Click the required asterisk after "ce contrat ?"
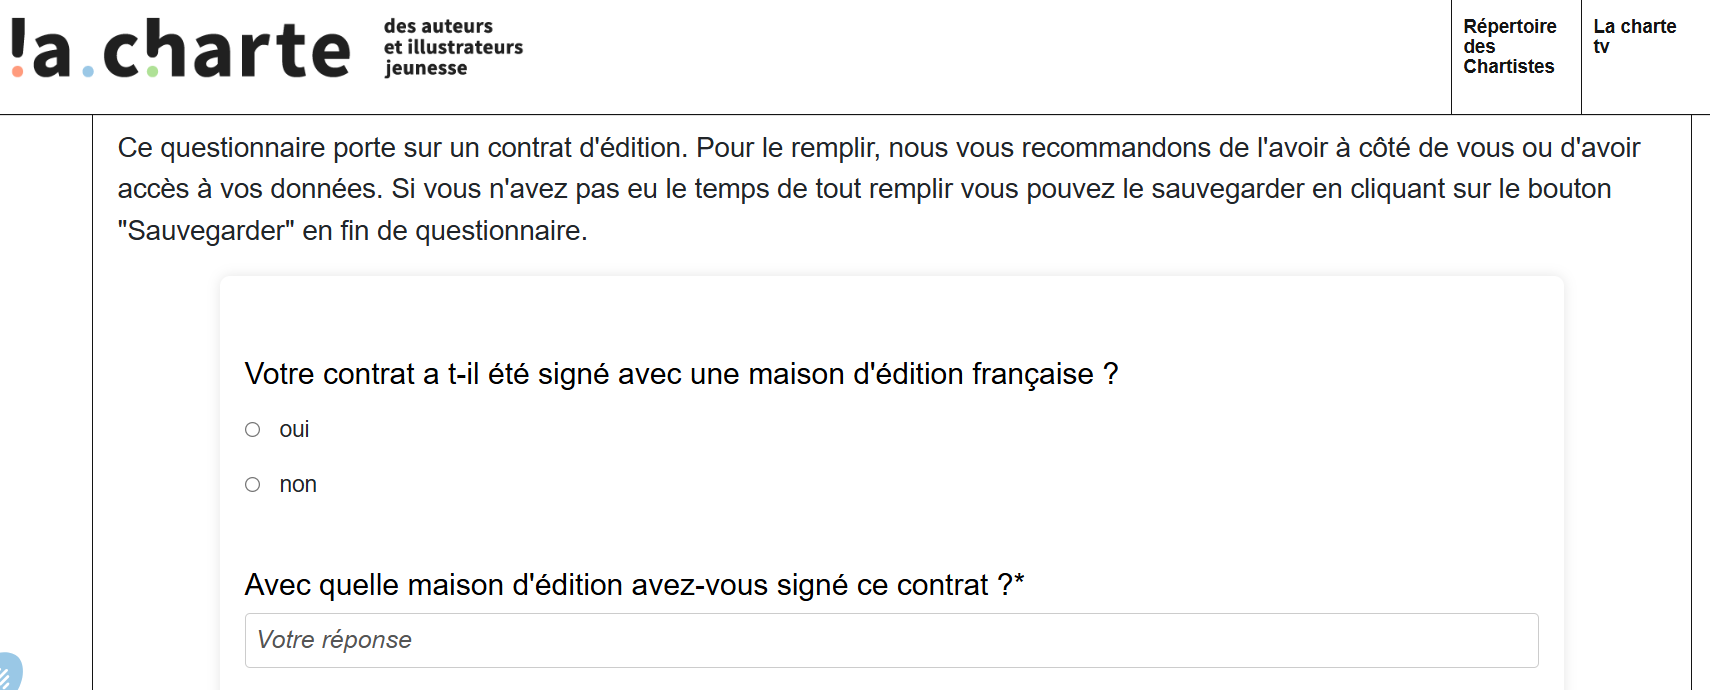 point(1019,581)
